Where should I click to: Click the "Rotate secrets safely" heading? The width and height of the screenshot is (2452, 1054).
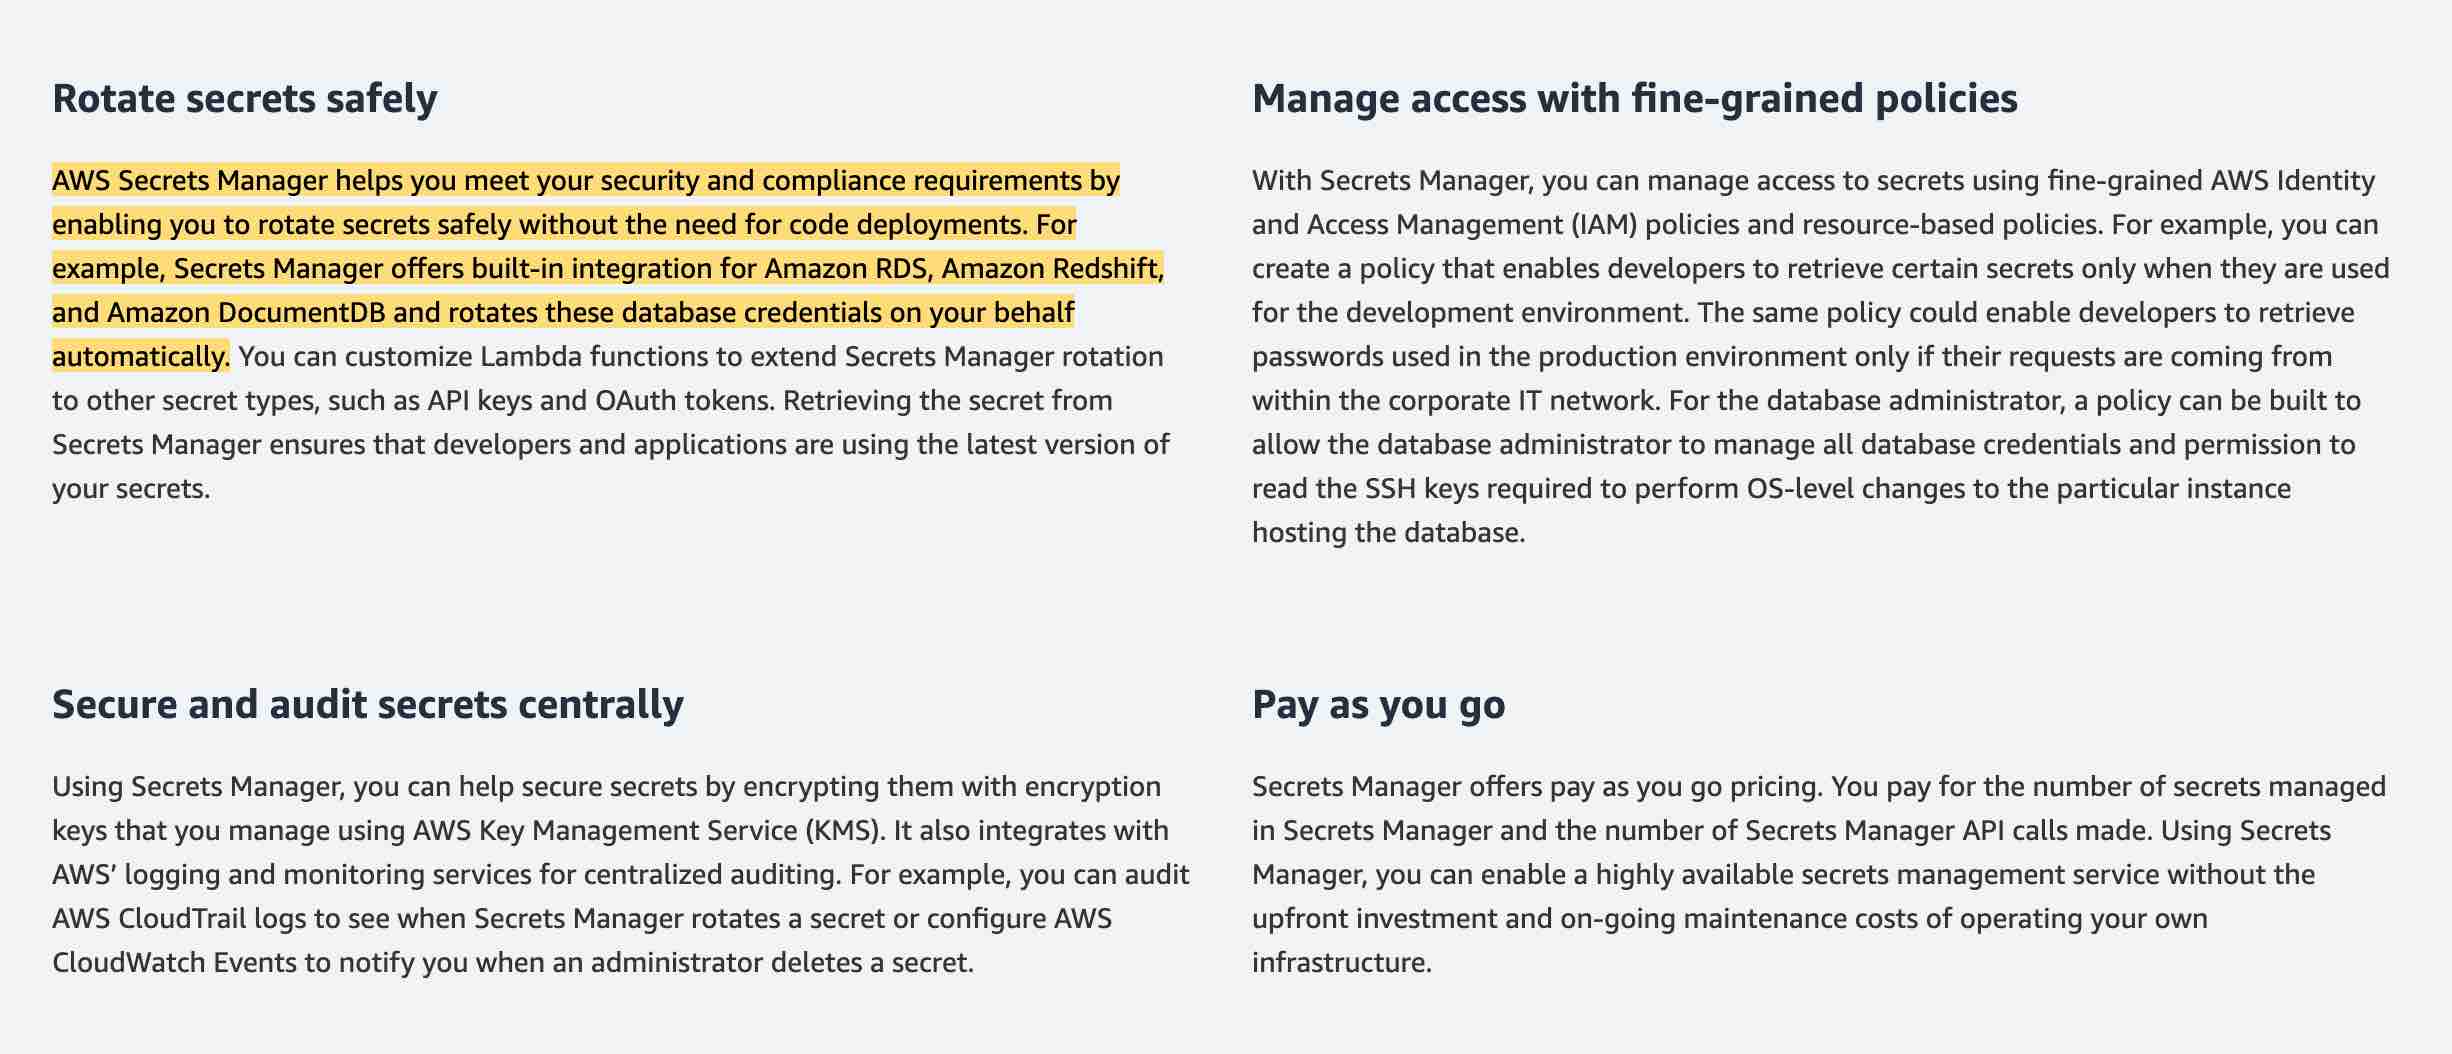point(244,99)
